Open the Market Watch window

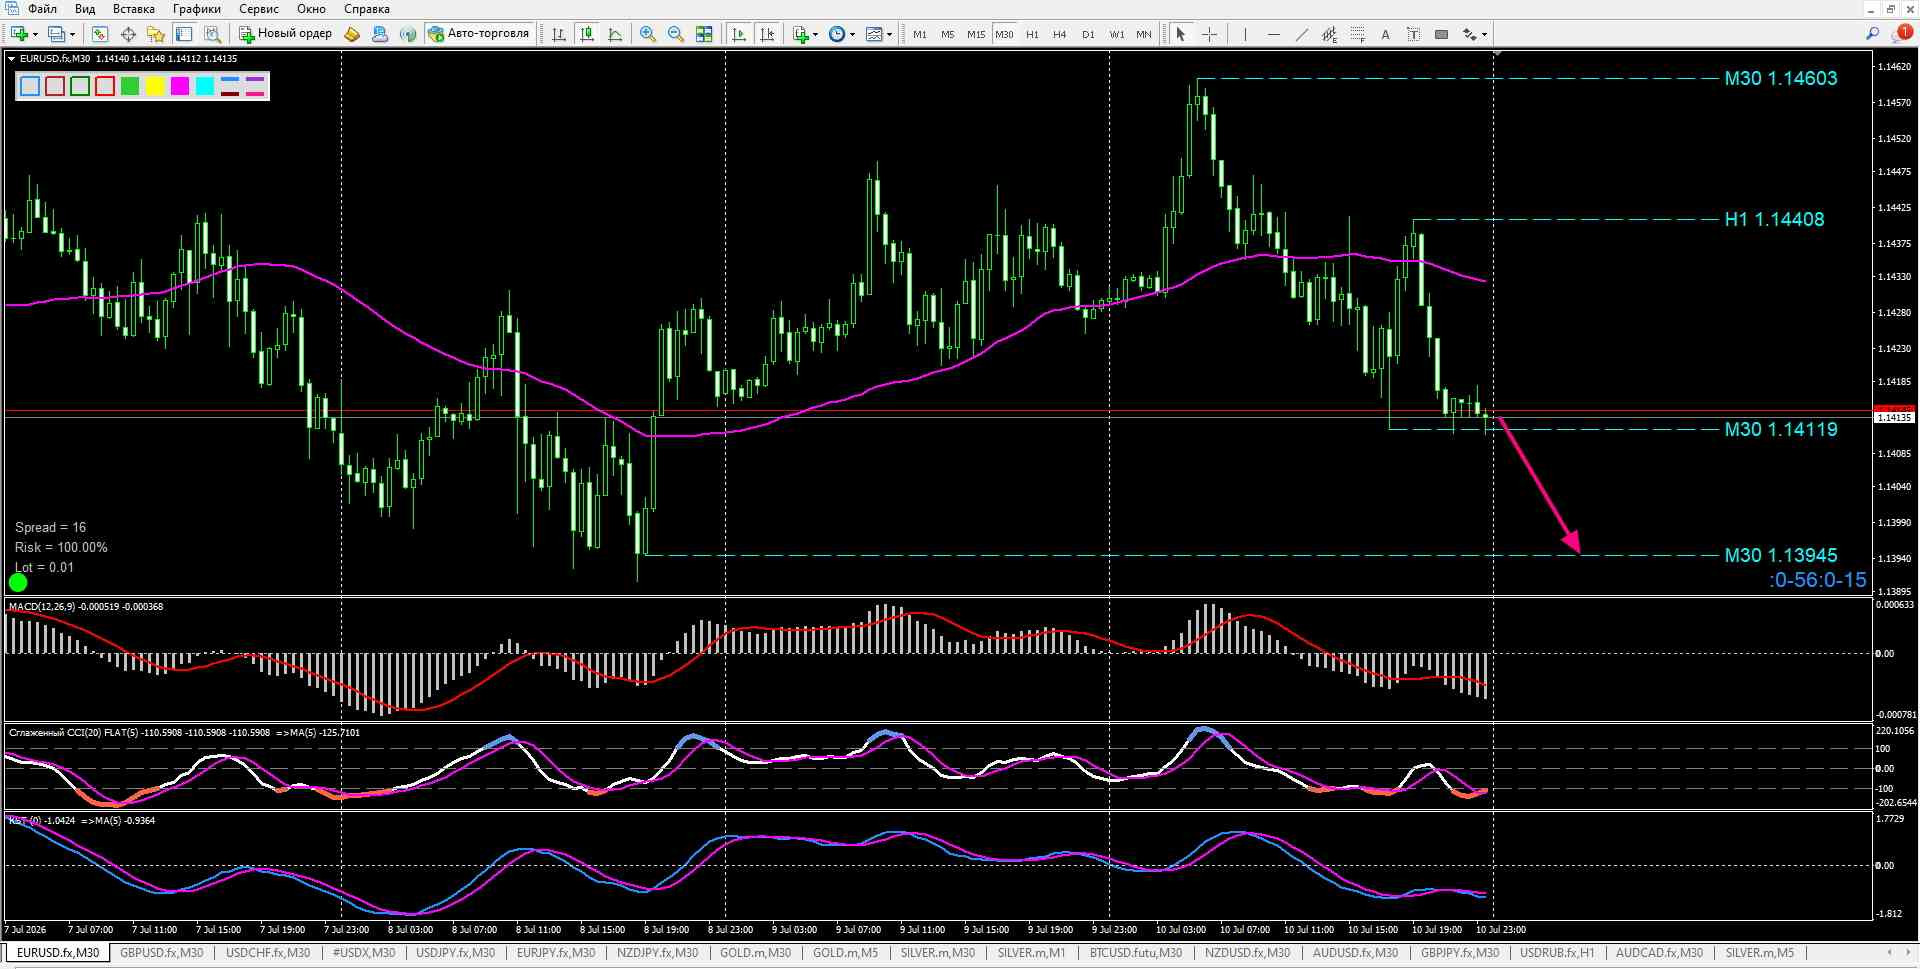coord(100,34)
